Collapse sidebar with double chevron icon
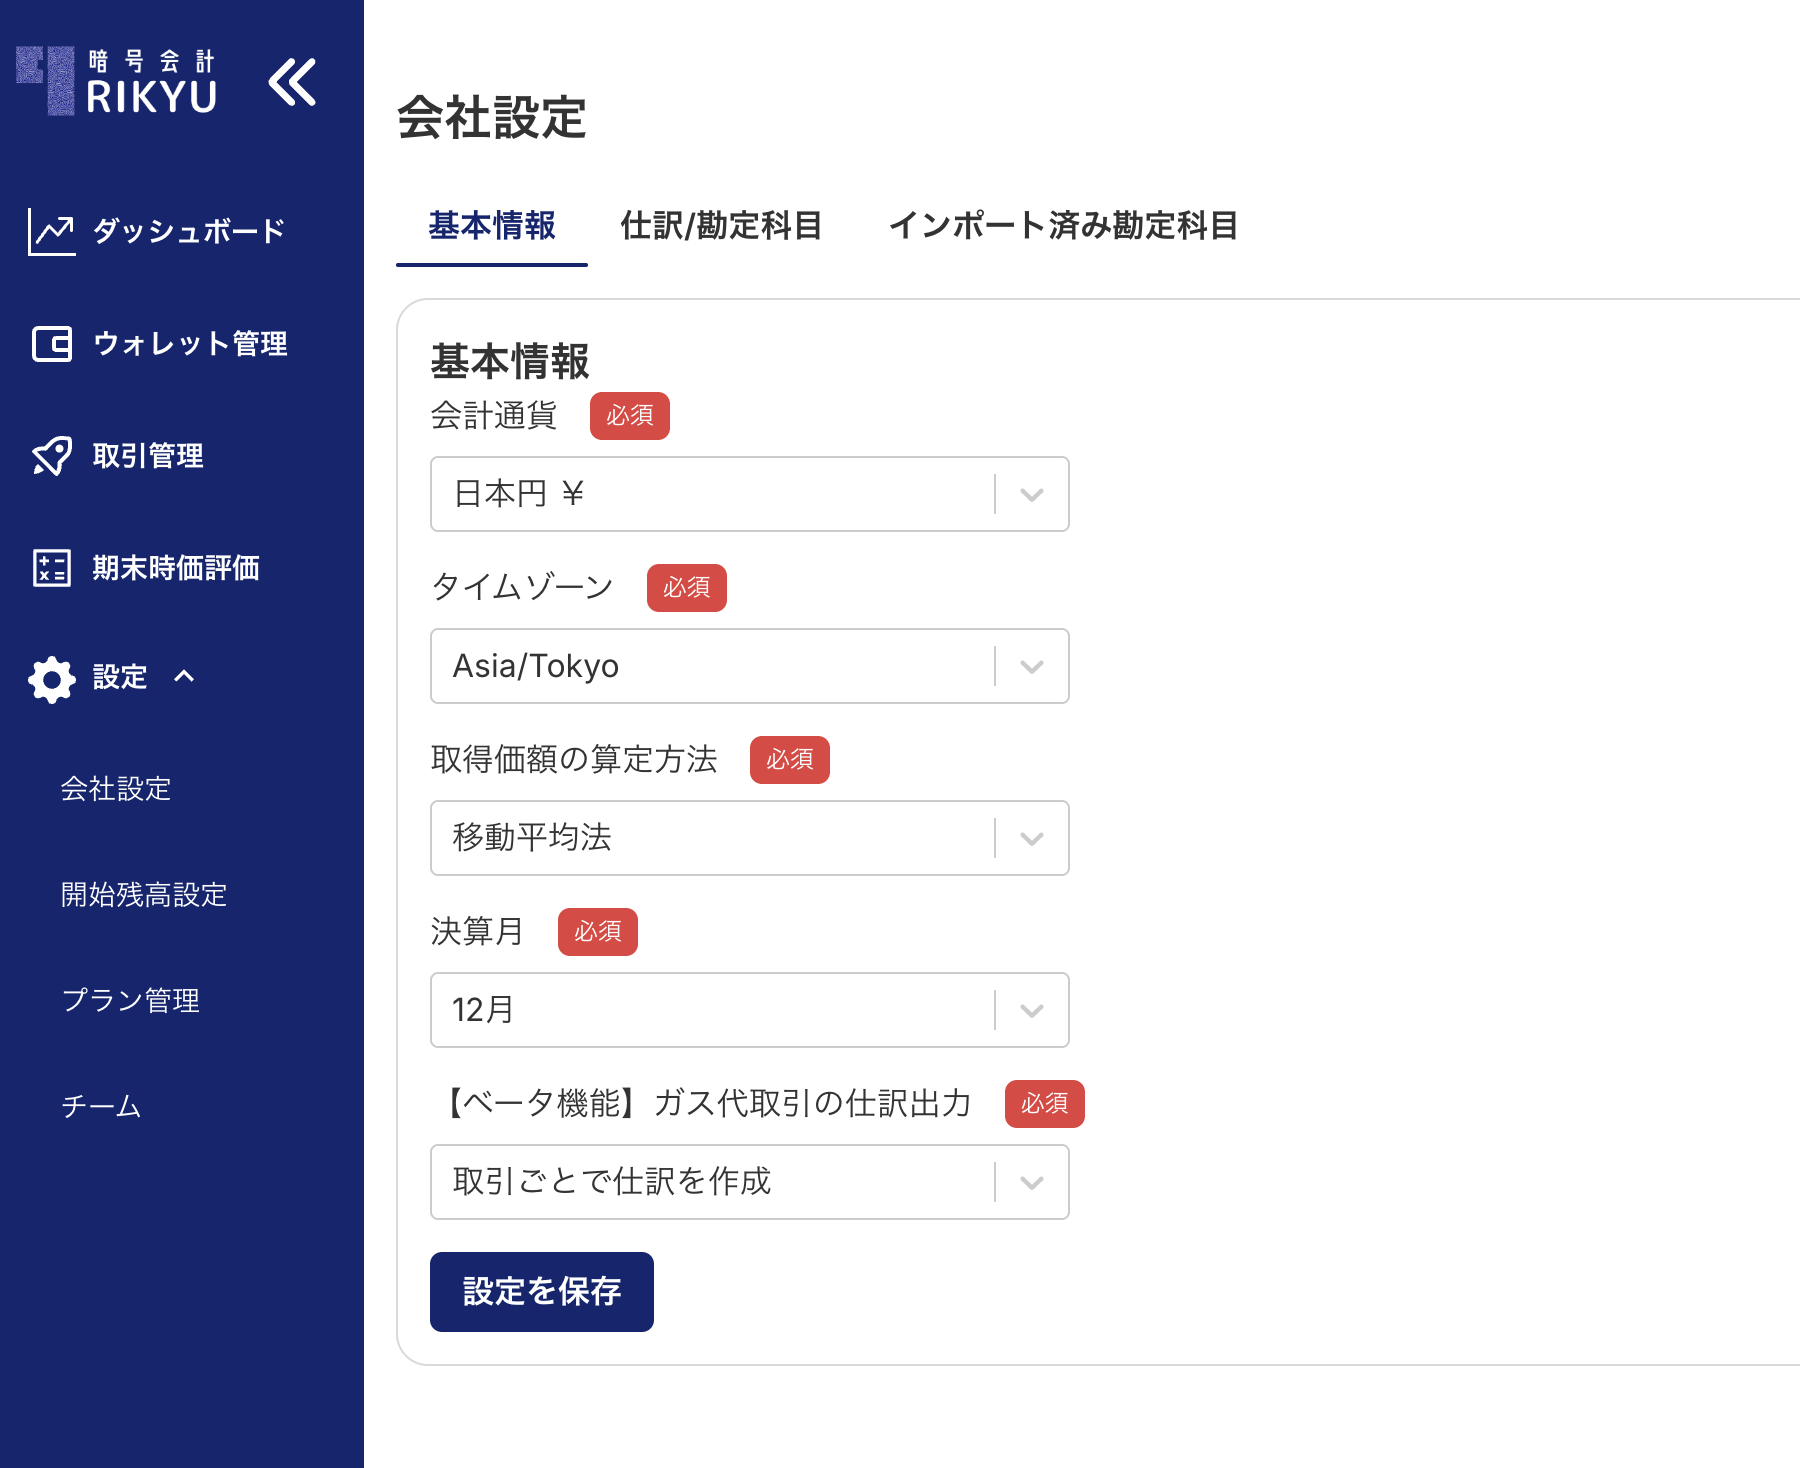The image size is (1800, 1468). click(x=292, y=82)
